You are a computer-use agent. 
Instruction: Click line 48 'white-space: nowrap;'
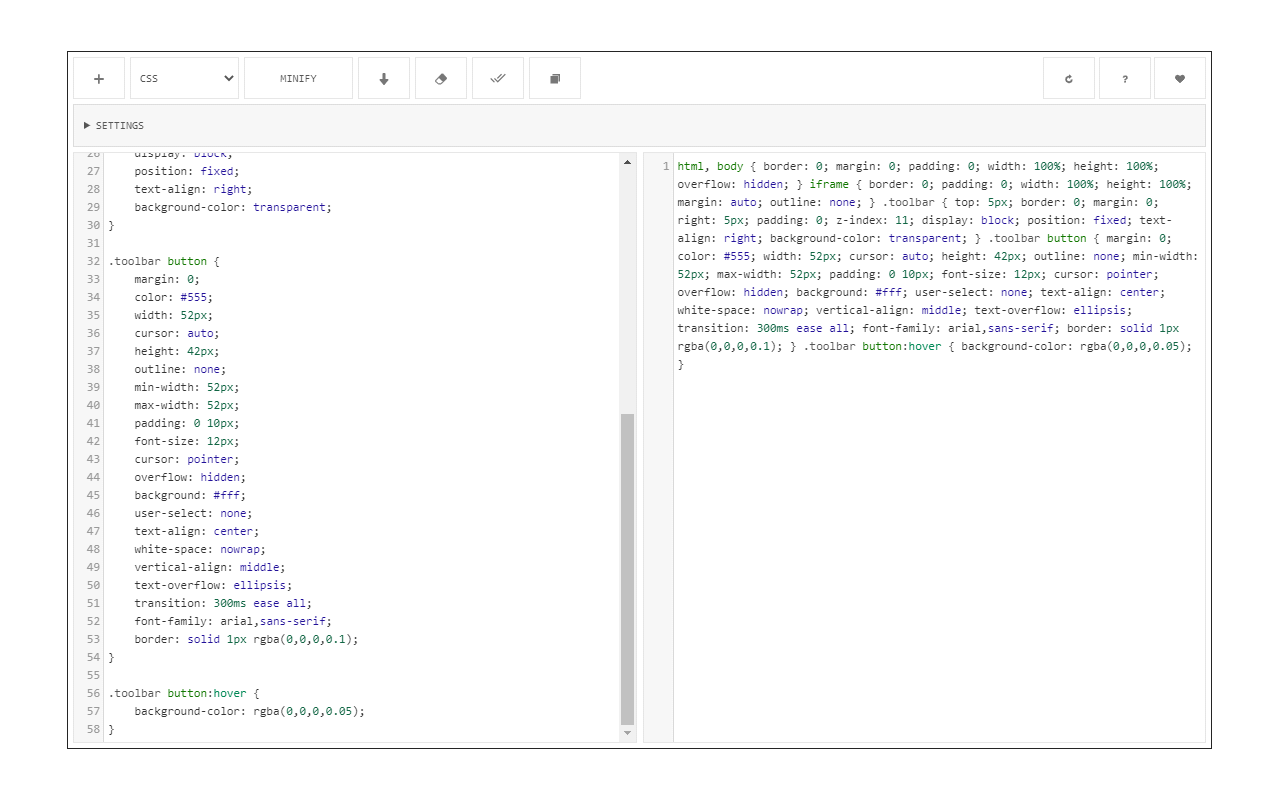pos(200,549)
